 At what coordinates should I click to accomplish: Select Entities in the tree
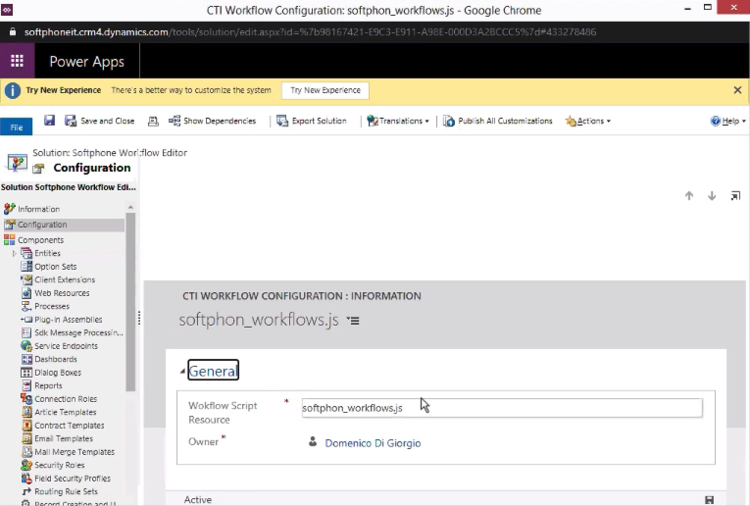(47, 253)
